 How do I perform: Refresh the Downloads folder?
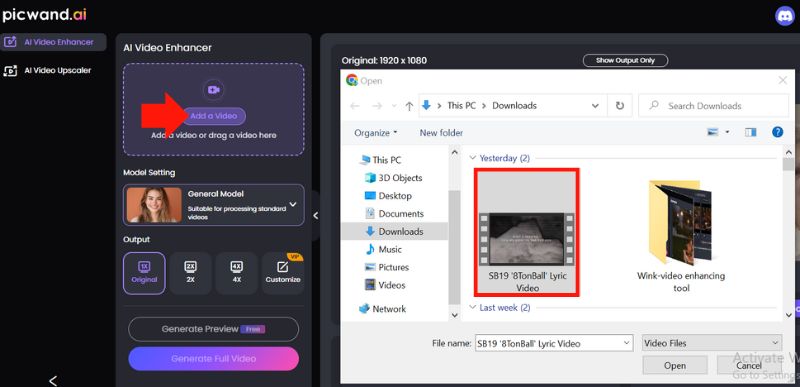click(x=620, y=106)
